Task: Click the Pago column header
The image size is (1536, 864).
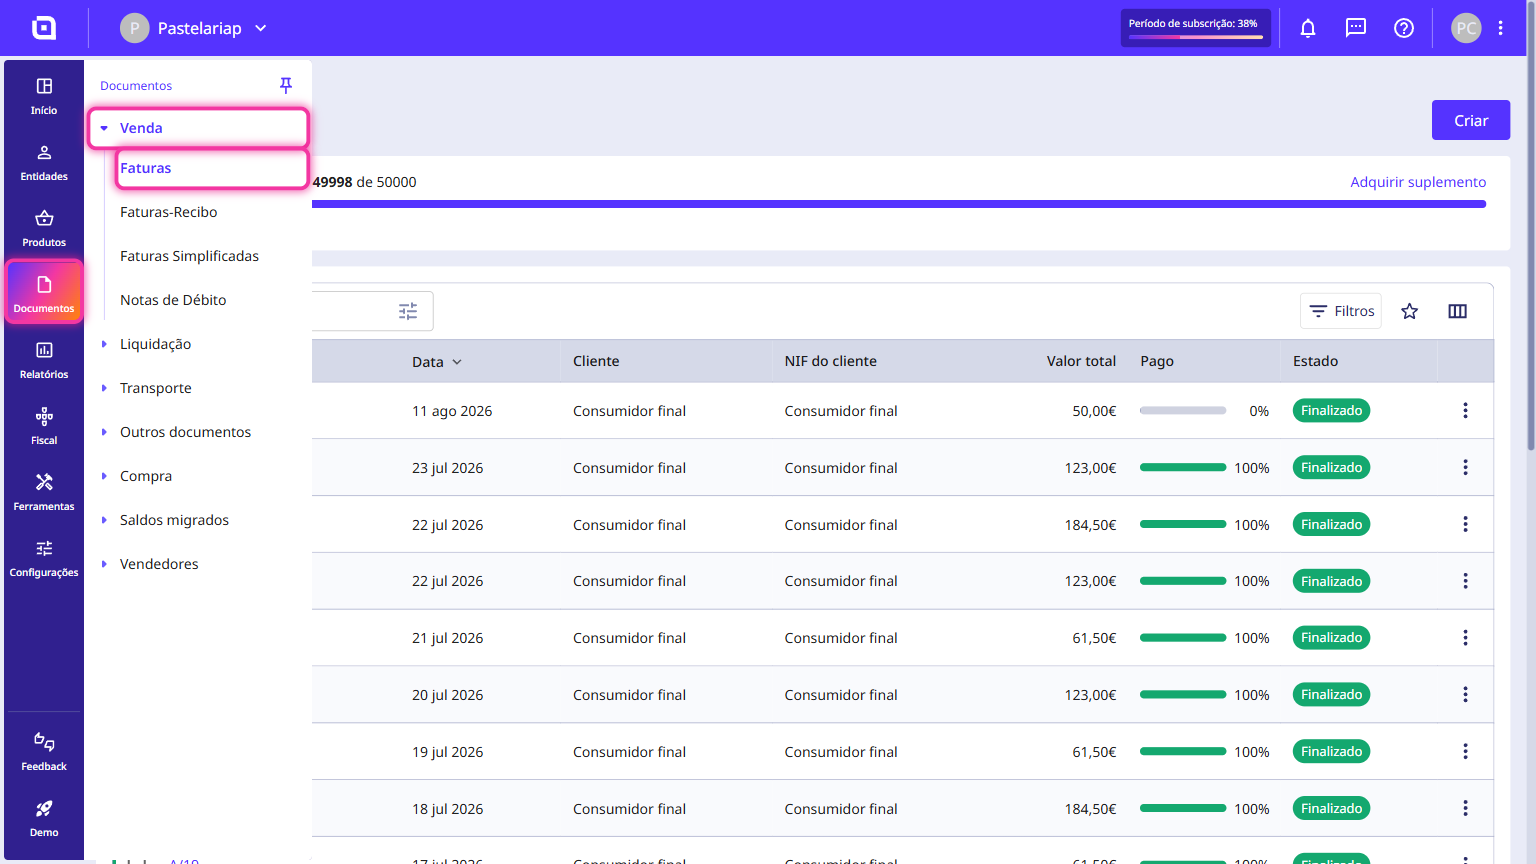Action: point(1157,361)
